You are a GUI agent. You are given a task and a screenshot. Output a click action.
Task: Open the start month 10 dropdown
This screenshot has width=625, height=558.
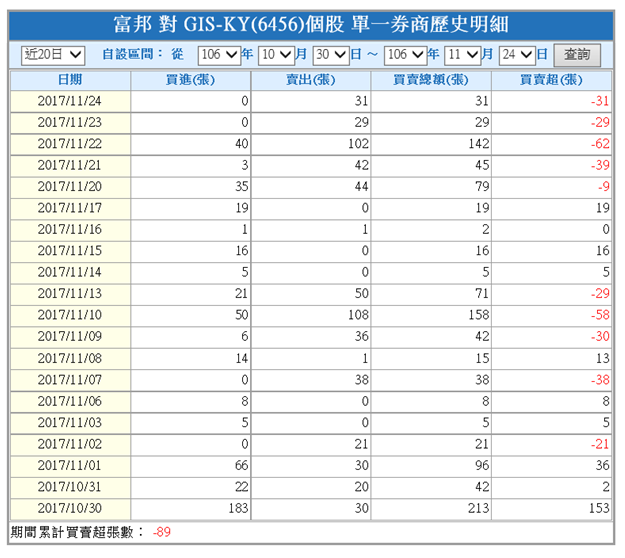(276, 55)
